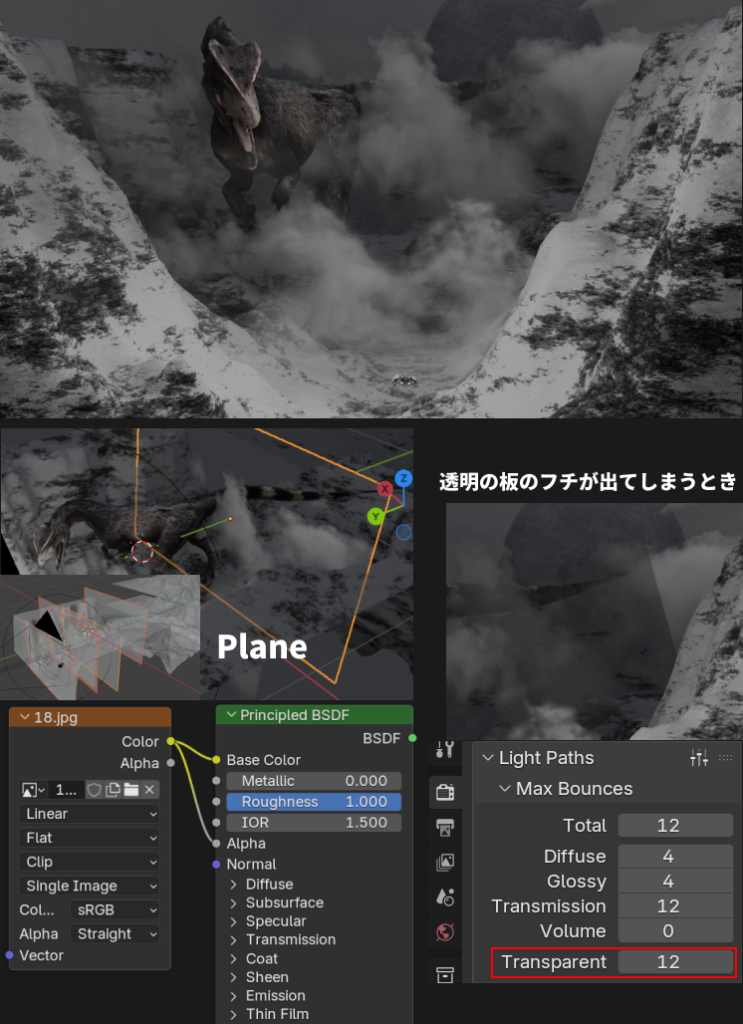The image size is (743, 1024).
Task: Click the Roughness value slider
Action: coord(313,802)
